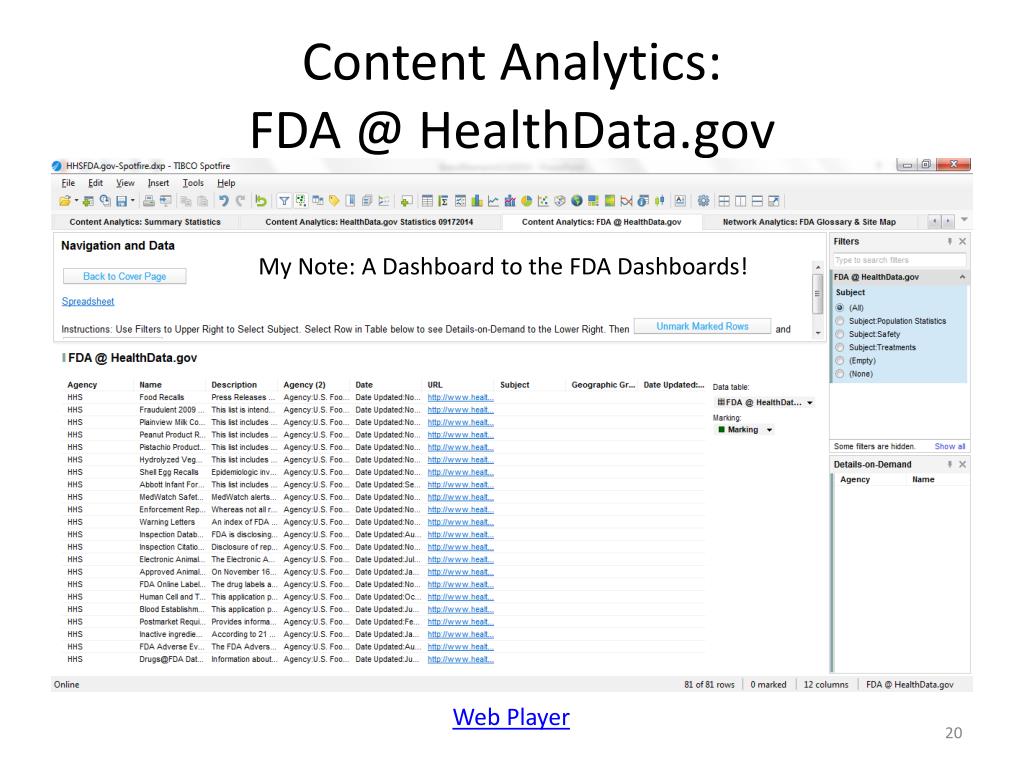Open the View menu
This screenshot has width=1024, height=768.
125,183
